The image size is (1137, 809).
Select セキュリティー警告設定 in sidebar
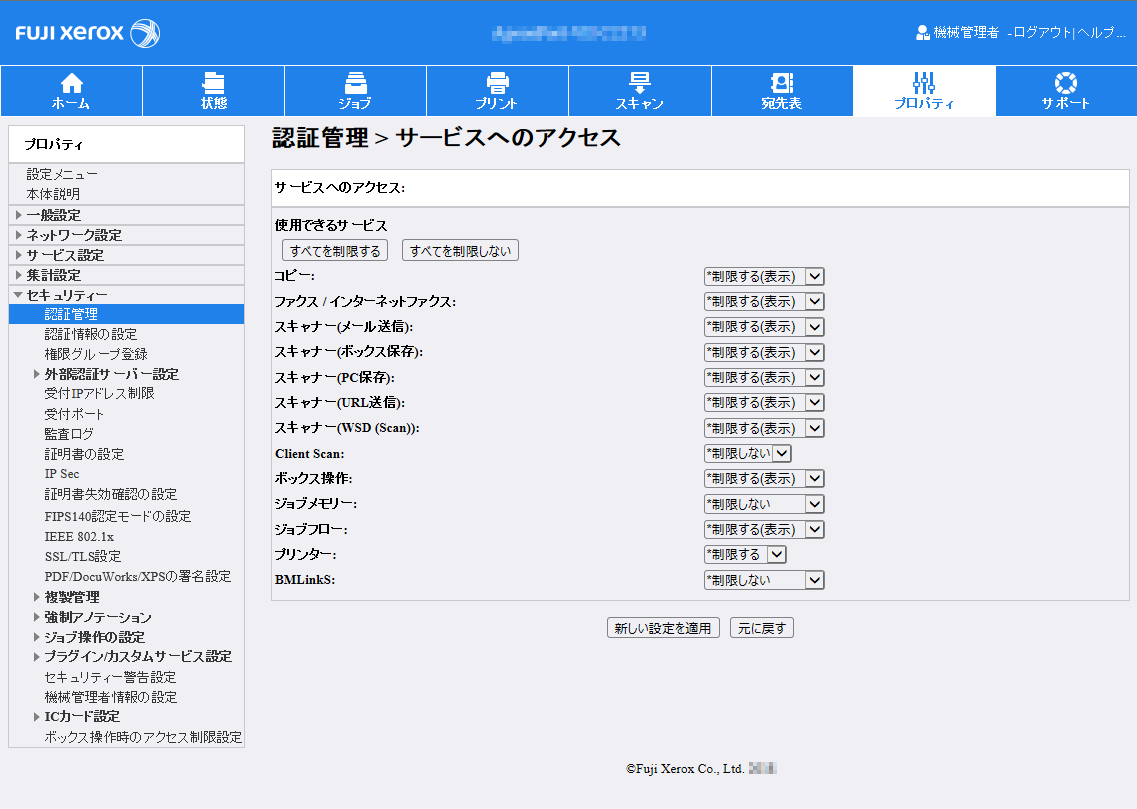[x=111, y=677]
